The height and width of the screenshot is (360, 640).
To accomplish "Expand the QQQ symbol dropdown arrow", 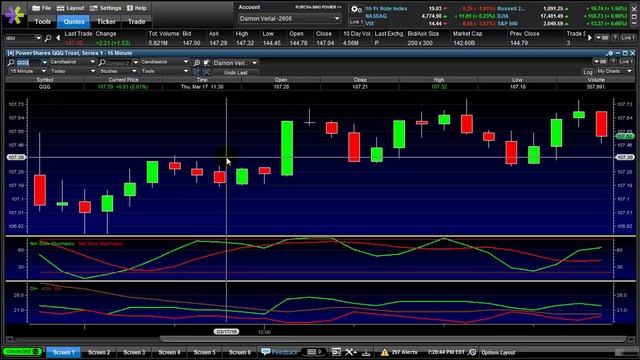I will click(44, 62).
